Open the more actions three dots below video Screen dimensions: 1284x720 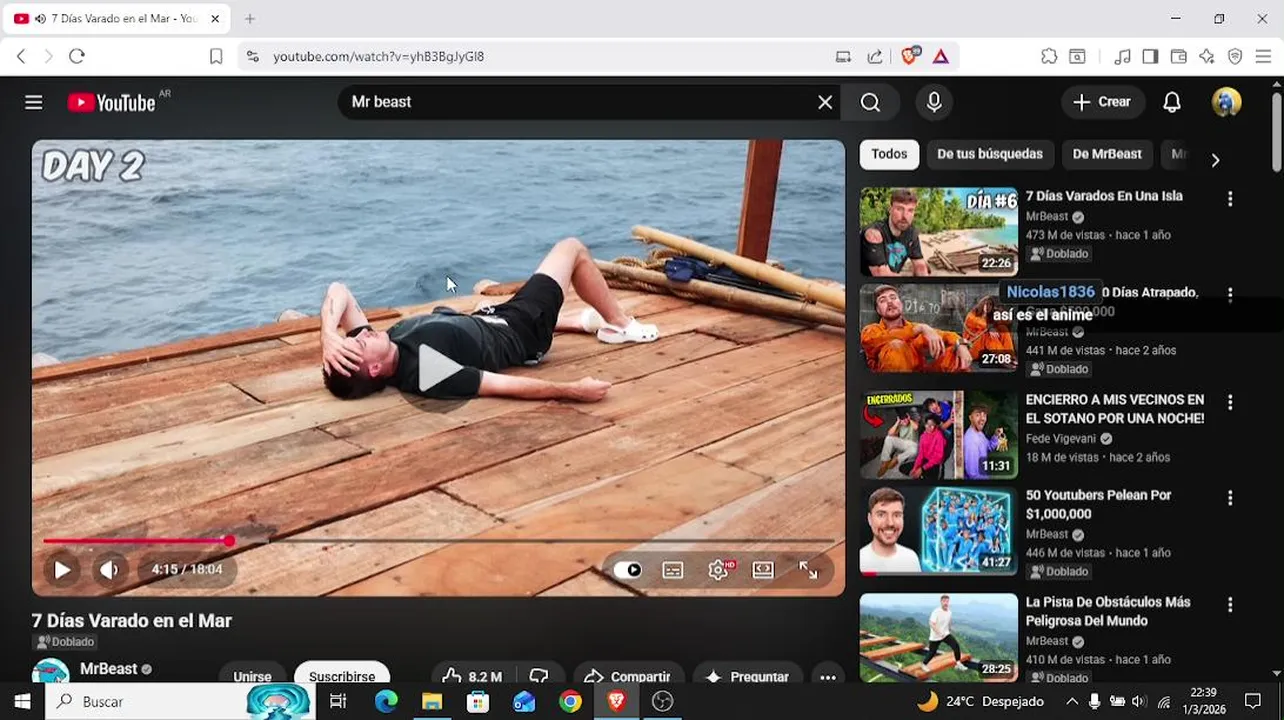click(828, 677)
